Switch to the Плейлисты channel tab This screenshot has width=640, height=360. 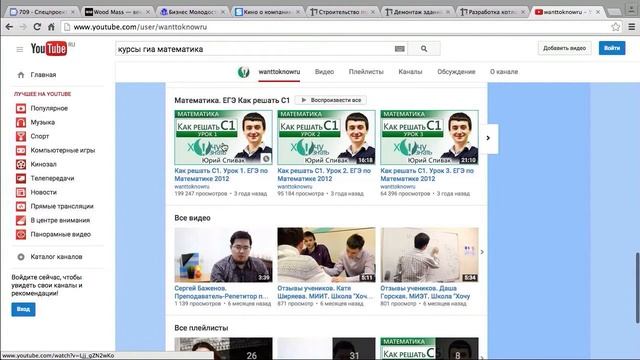point(366,72)
